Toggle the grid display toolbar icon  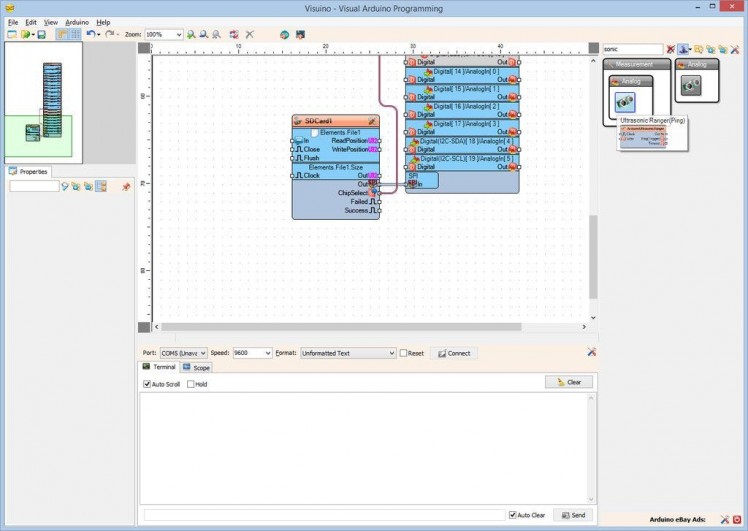click(75, 34)
